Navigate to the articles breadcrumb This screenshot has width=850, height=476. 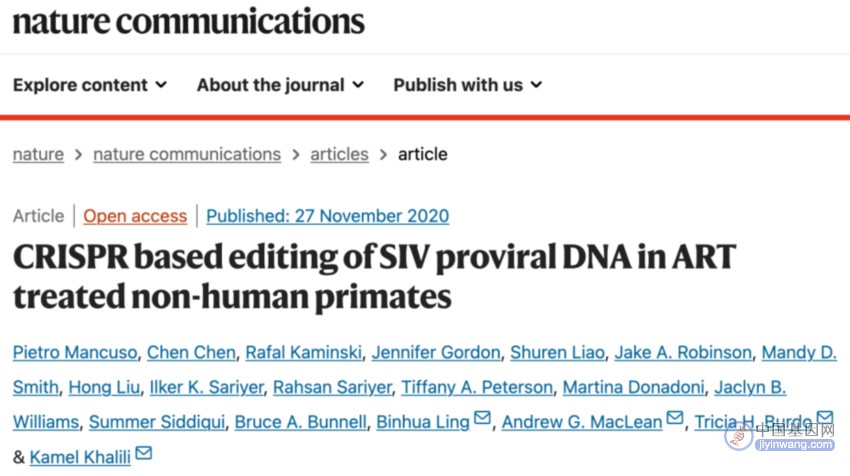click(339, 155)
